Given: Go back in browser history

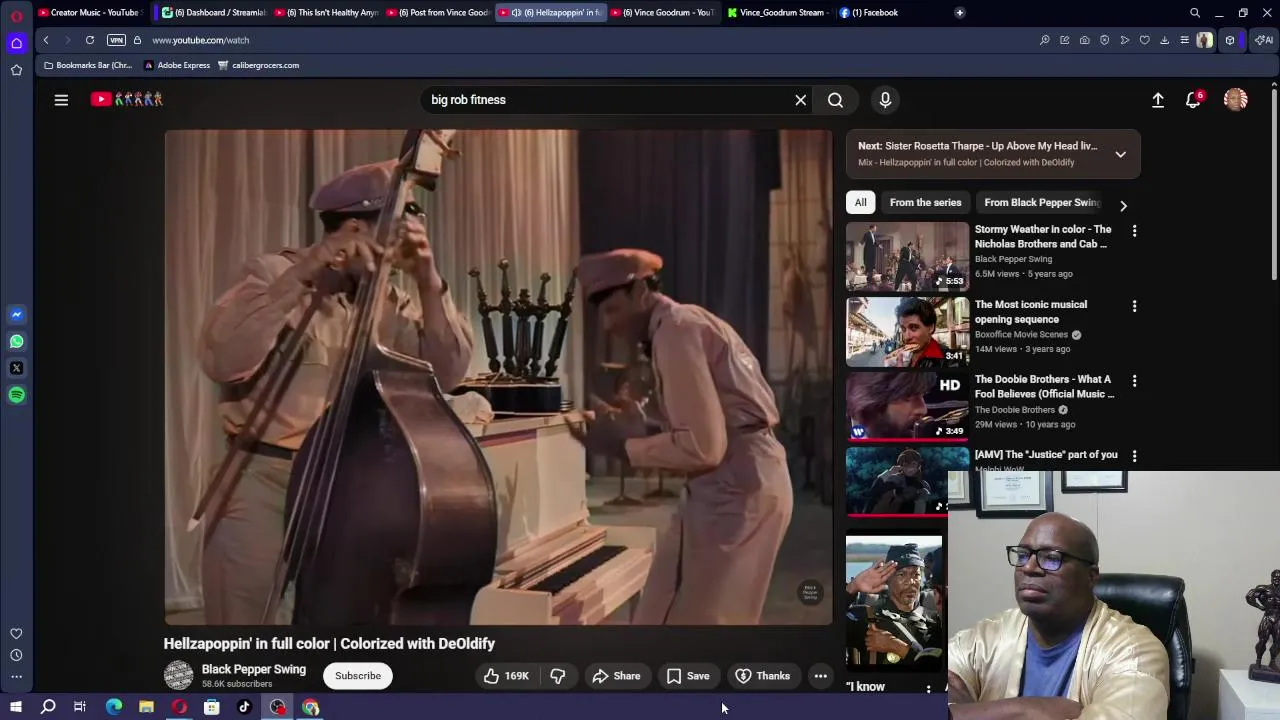Looking at the screenshot, I should pos(46,40).
